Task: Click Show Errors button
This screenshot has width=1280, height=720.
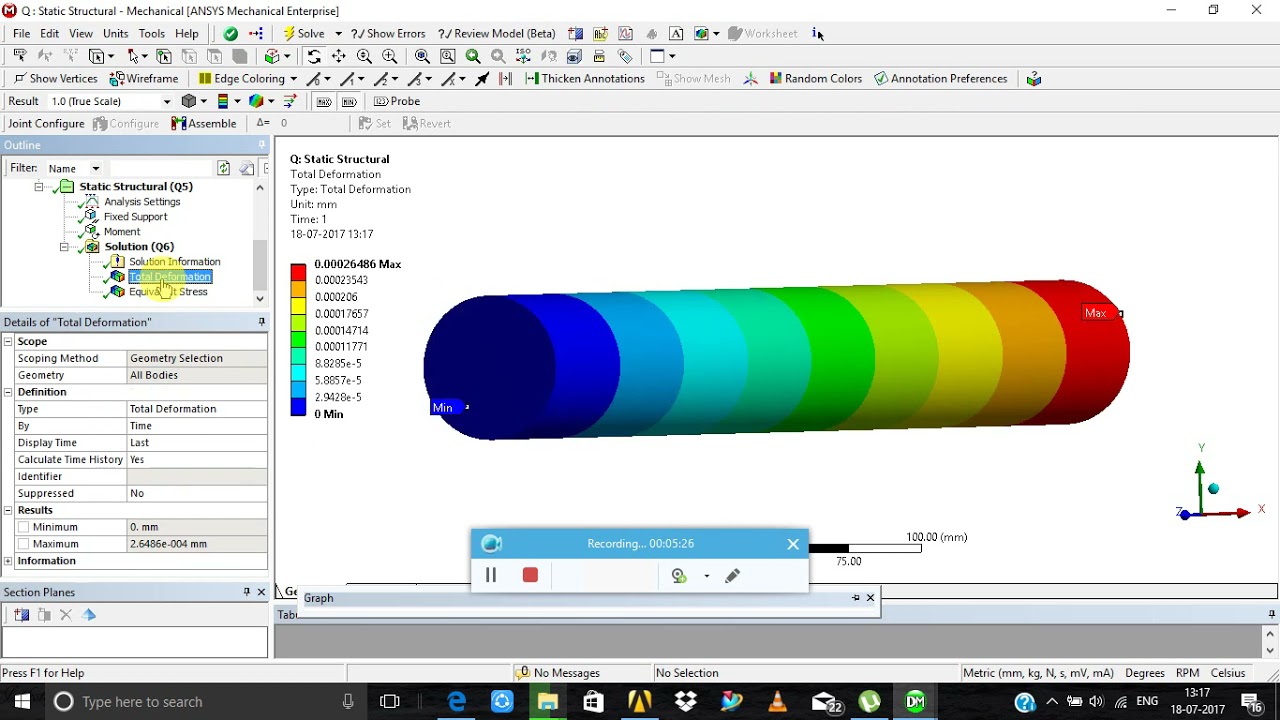Action: 388,33
